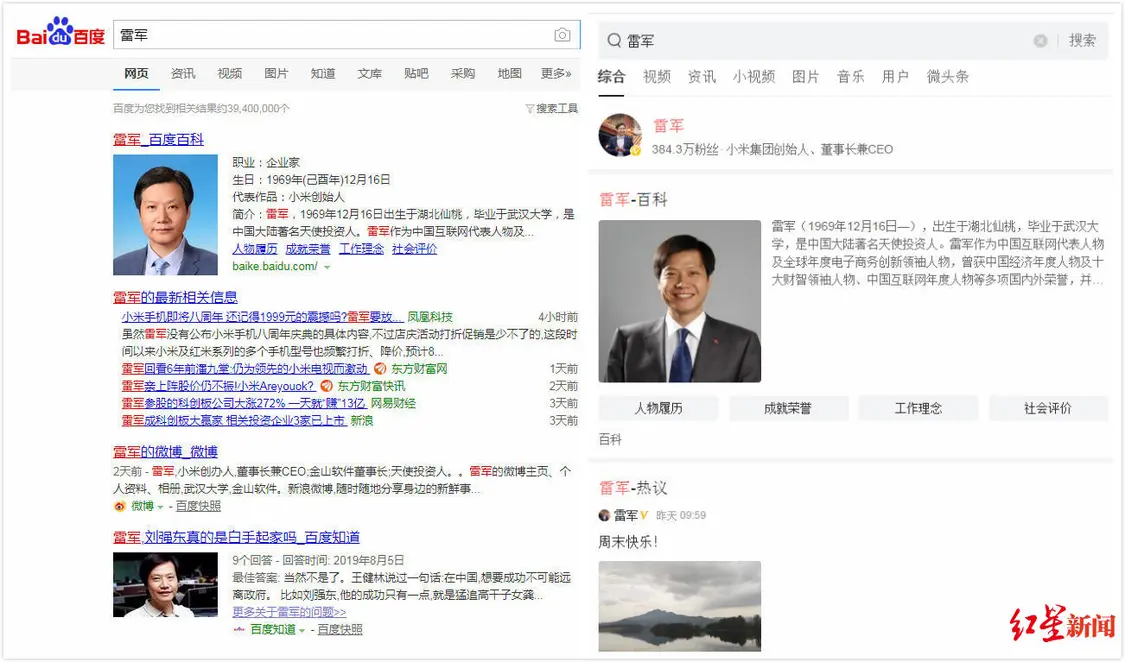Open the Toutiao 百科 portrait photo
The image size is (1125, 662).
(679, 301)
